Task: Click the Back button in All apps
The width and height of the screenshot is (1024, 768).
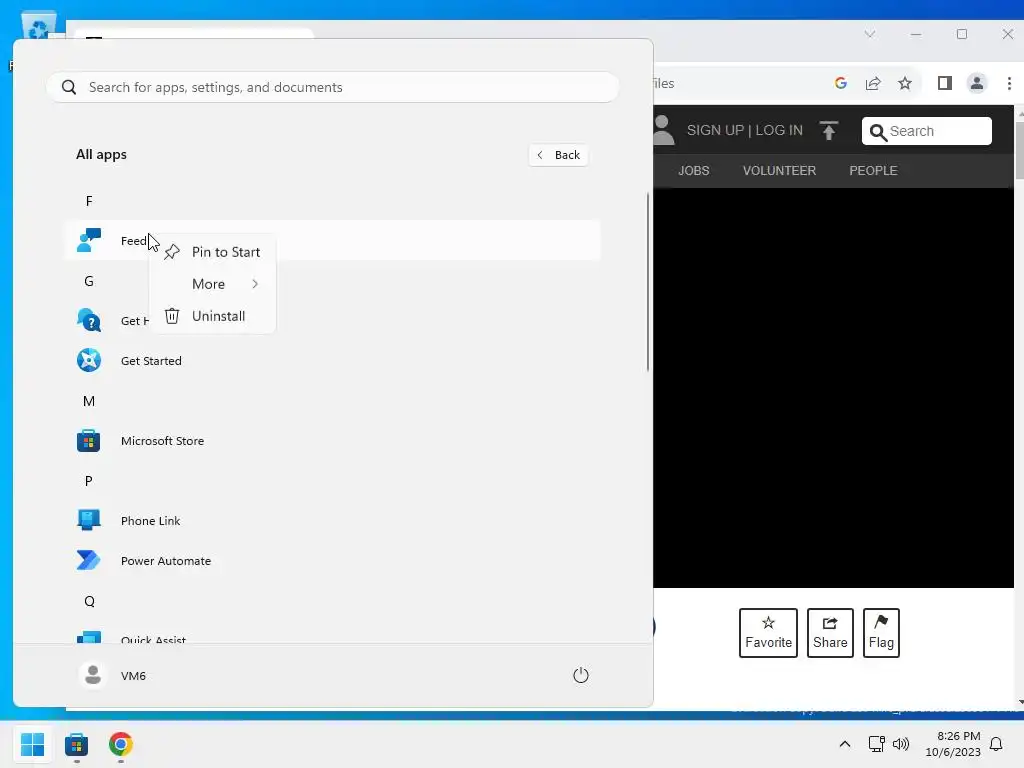Action: pos(558,155)
